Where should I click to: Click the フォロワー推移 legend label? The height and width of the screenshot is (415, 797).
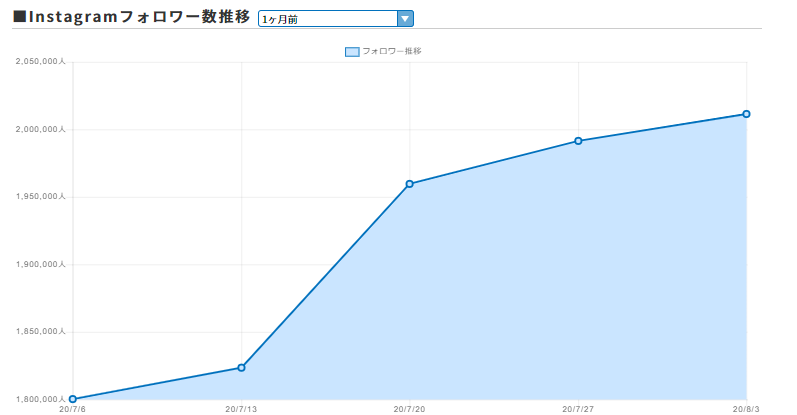(x=392, y=51)
